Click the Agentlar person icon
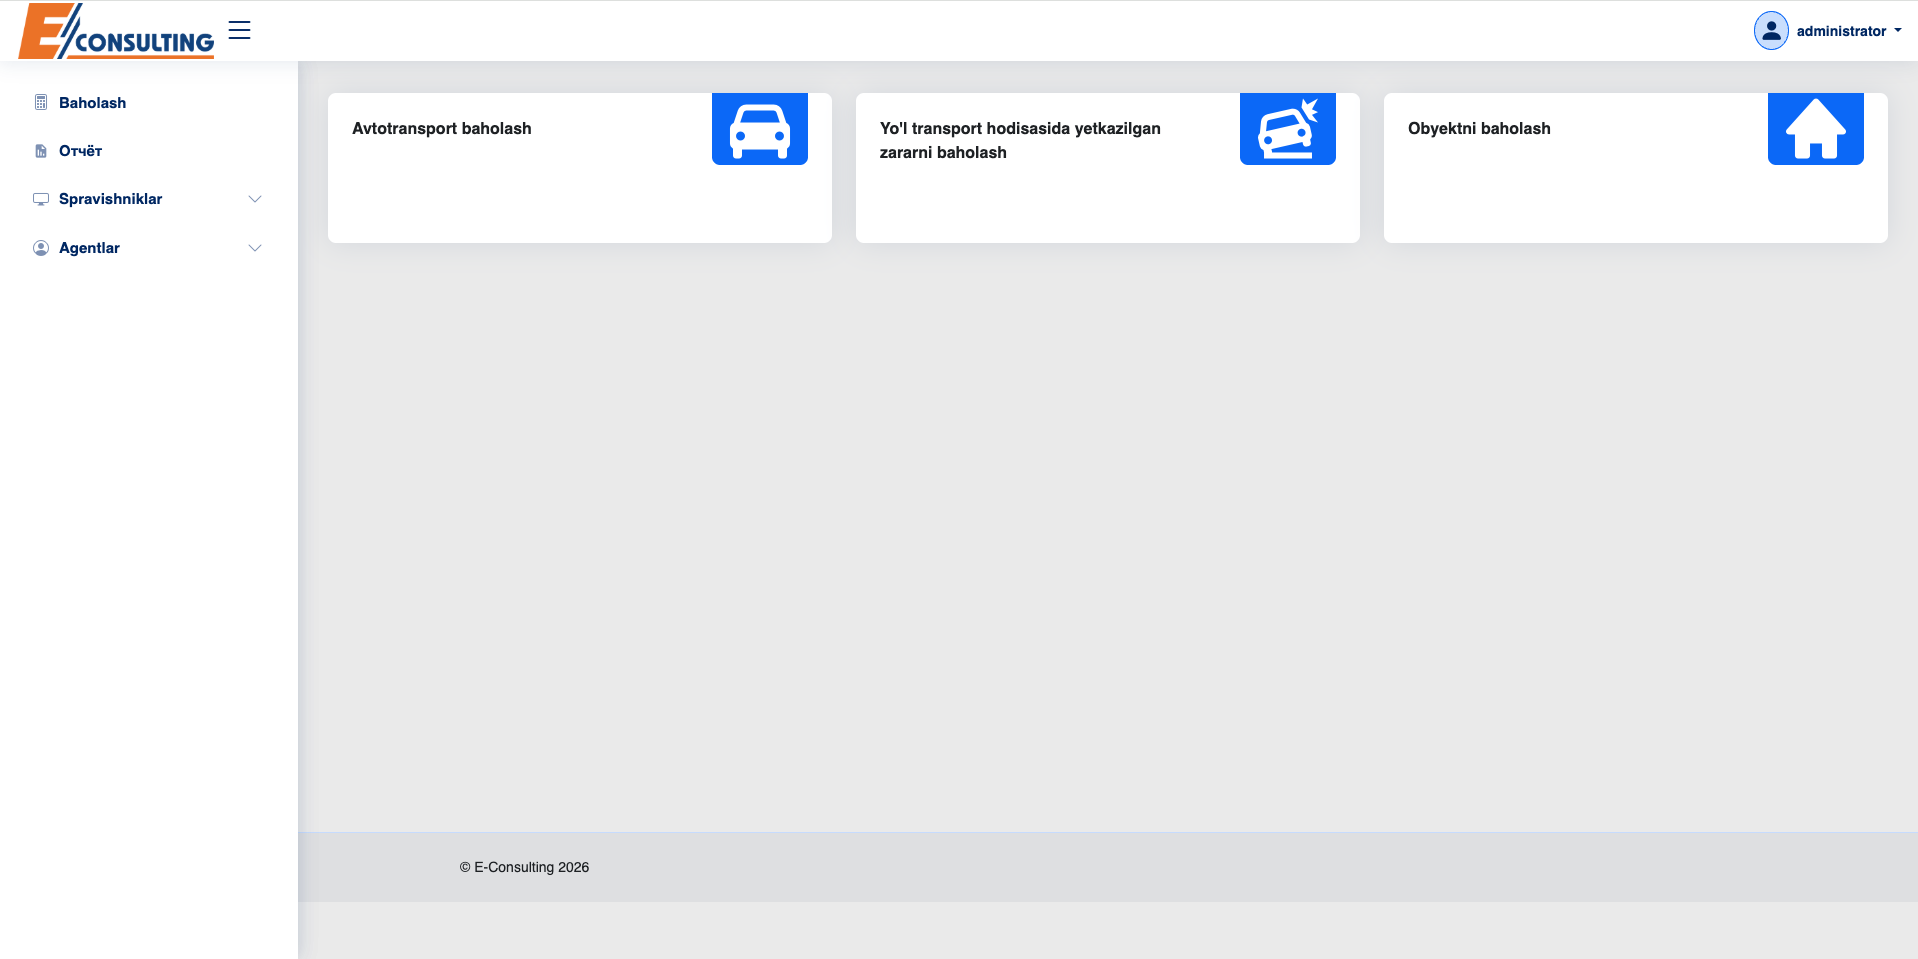 tap(41, 248)
